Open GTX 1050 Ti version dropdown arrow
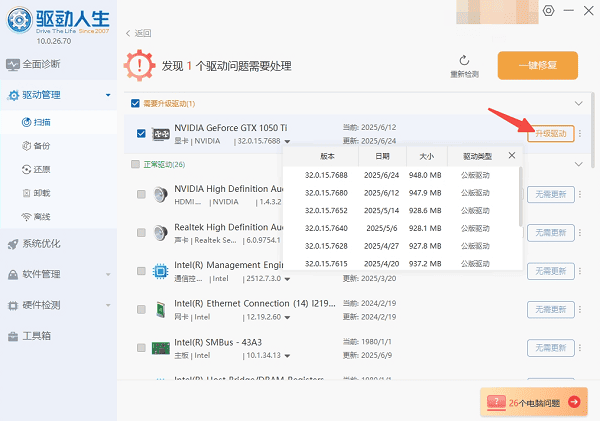Viewport: 600px width, 421px height. click(x=288, y=142)
